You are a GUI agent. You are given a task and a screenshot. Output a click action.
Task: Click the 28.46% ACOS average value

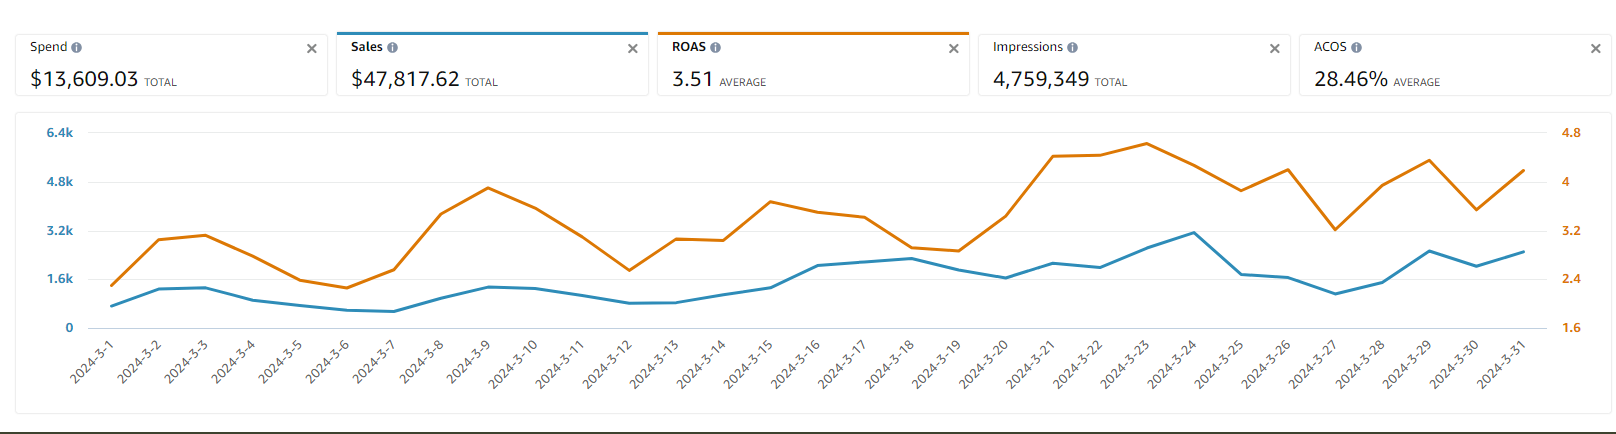[x=1350, y=80]
